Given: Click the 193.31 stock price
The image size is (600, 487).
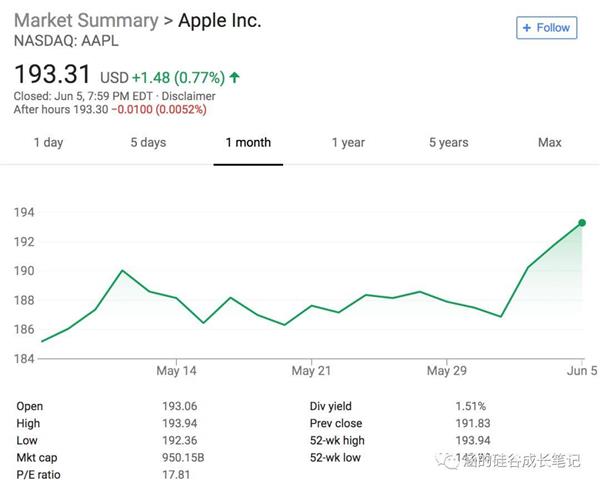Looking at the screenshot, I should 52,75.
